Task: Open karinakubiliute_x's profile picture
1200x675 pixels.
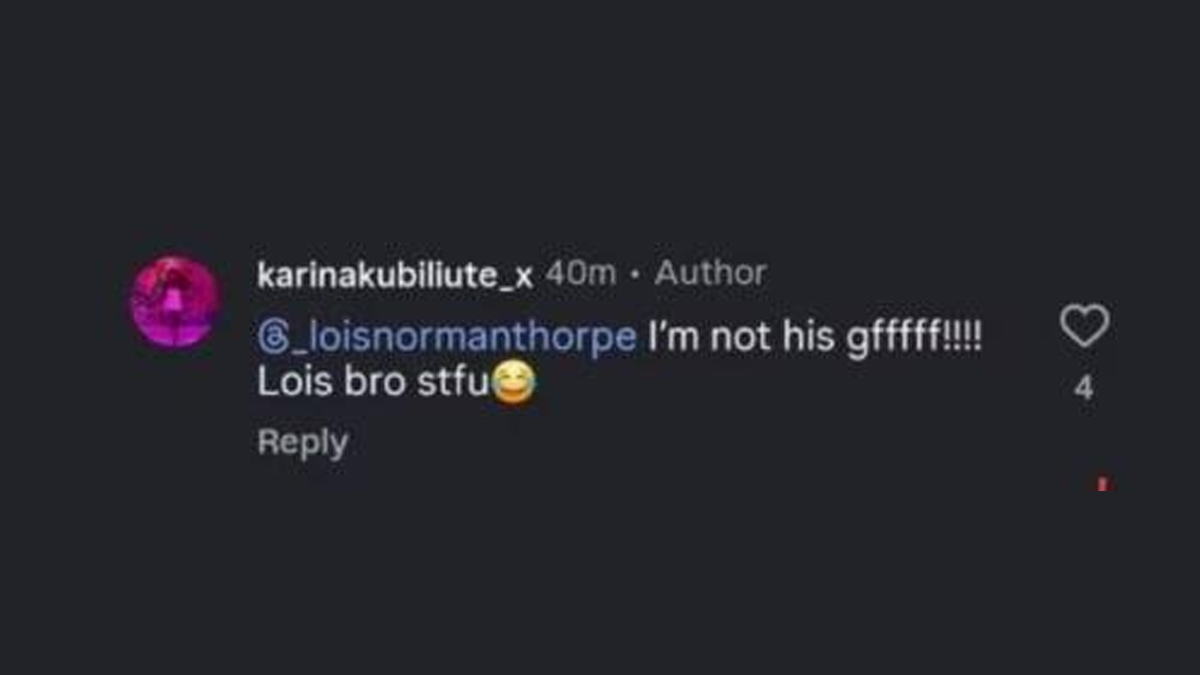Action: [175, 302]
